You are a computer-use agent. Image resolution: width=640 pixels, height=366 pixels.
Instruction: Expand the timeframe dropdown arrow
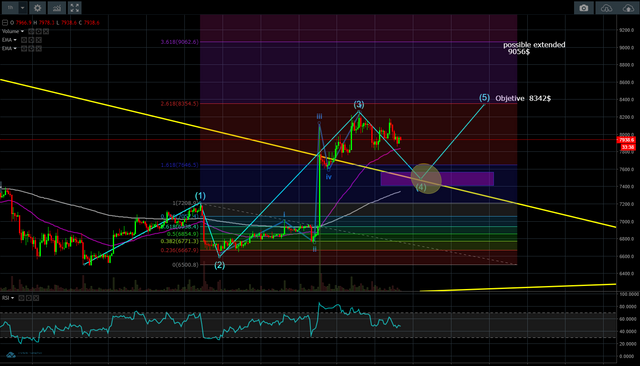22,7
